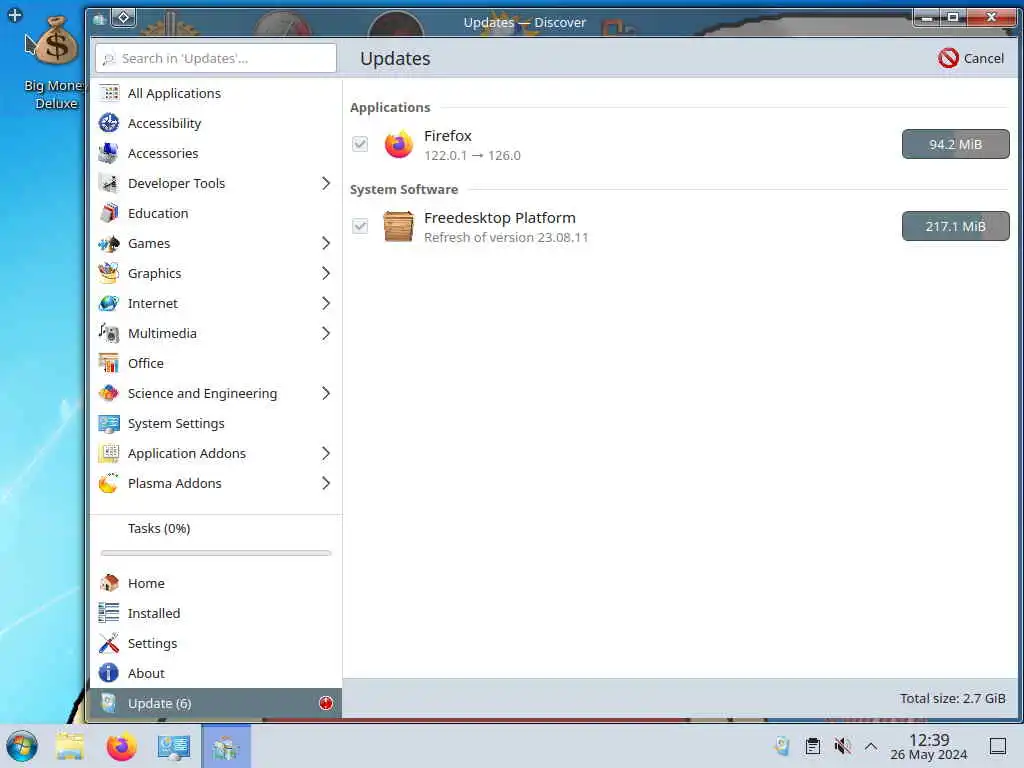Click the window pin icon in titlebar
1024x768 pixels.
[x=124, y=18]
